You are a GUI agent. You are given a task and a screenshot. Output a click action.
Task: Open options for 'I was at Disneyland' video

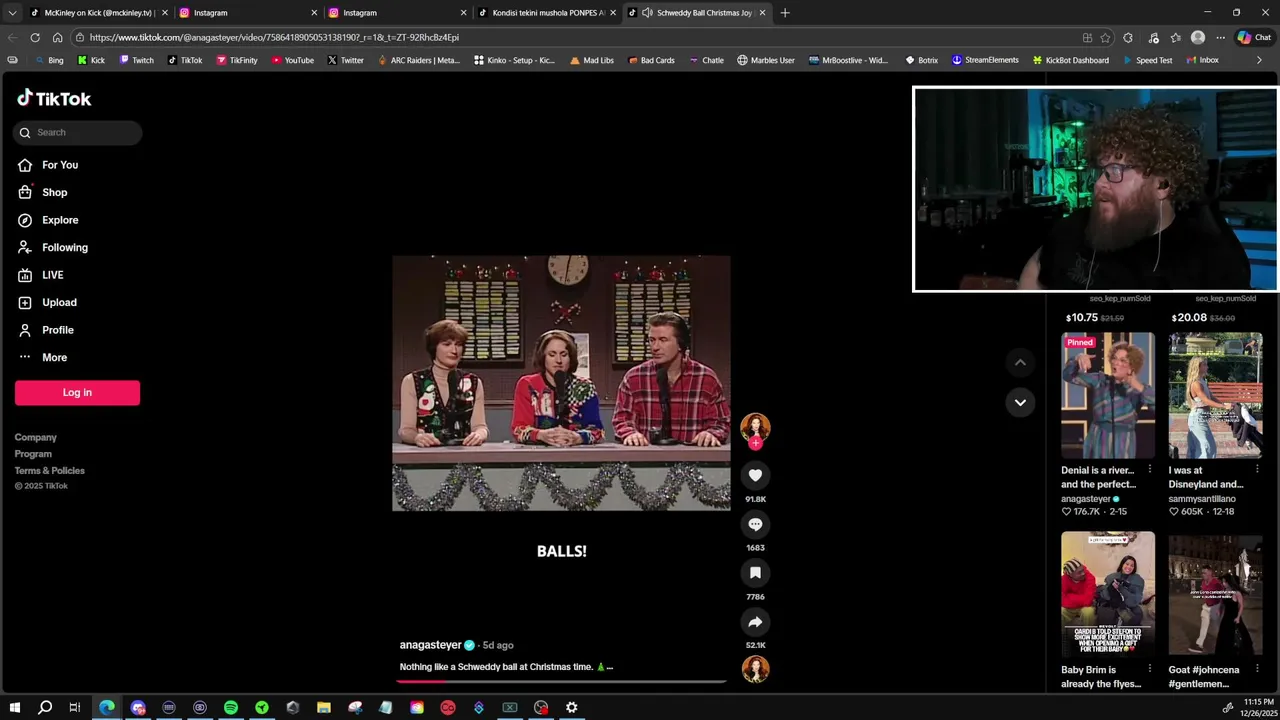[x=1256, y=470]
